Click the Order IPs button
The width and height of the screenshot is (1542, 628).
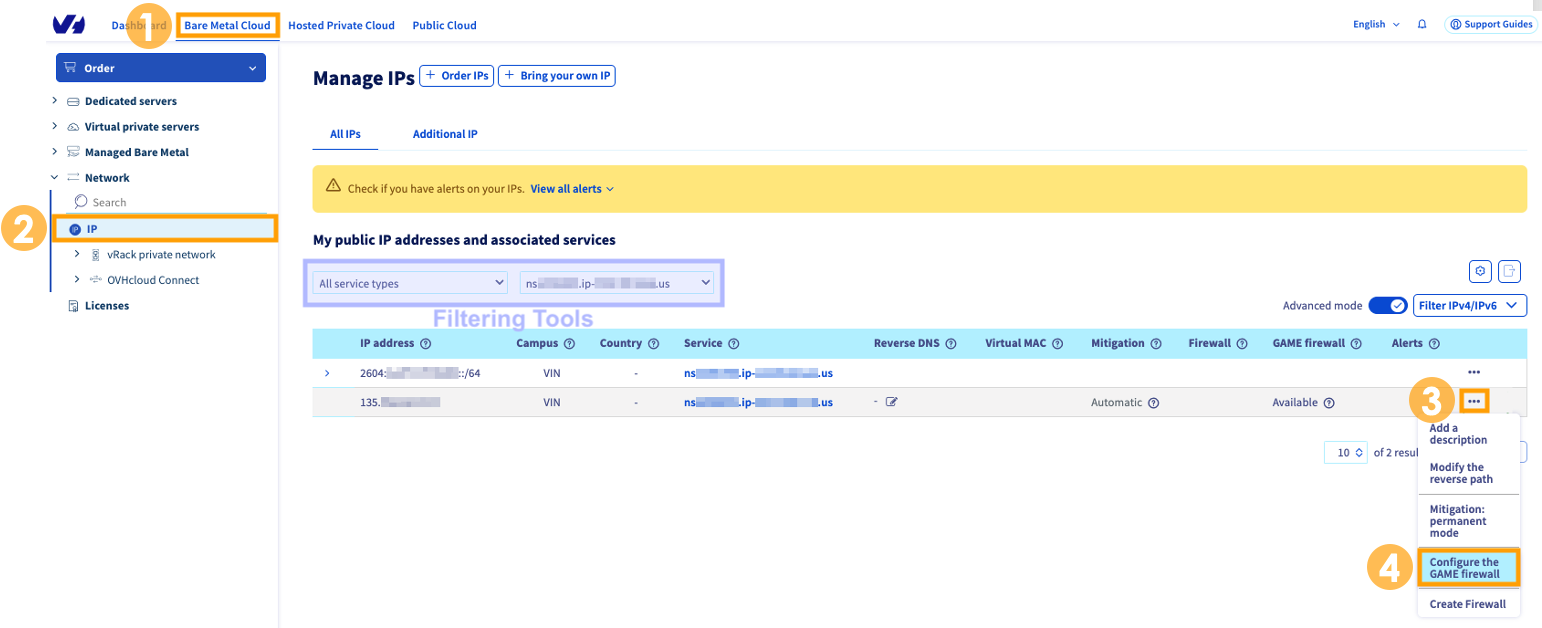pyautogui.click(x=456, y=76)
